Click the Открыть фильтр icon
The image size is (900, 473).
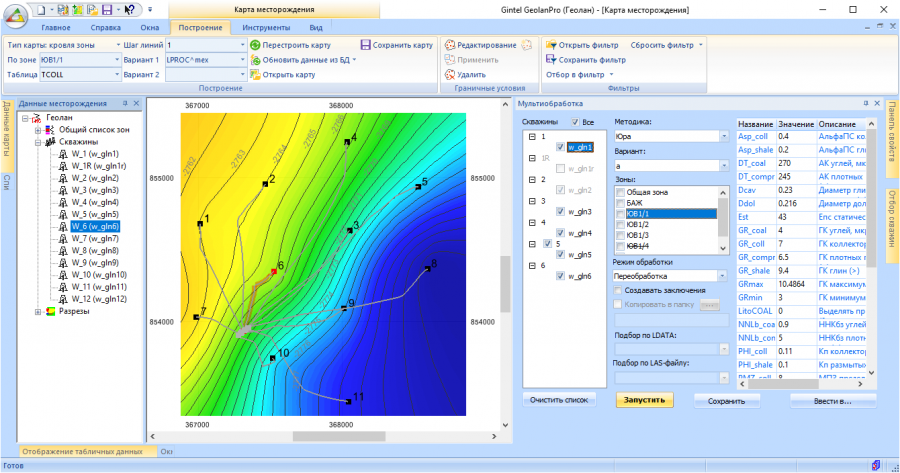point(551,45)
